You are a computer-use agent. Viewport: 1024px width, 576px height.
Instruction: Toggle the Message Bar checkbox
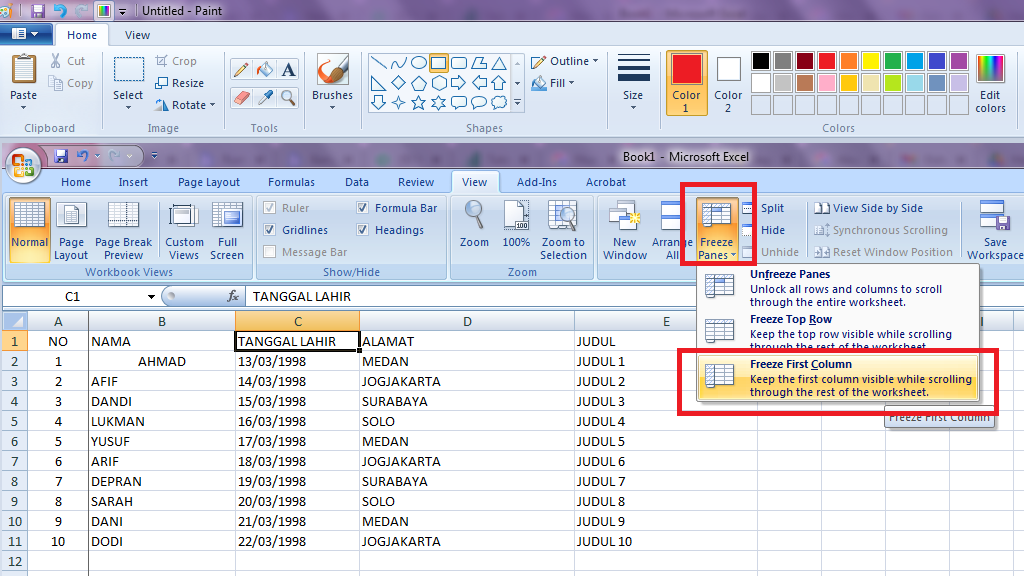[x=269, y=252]
